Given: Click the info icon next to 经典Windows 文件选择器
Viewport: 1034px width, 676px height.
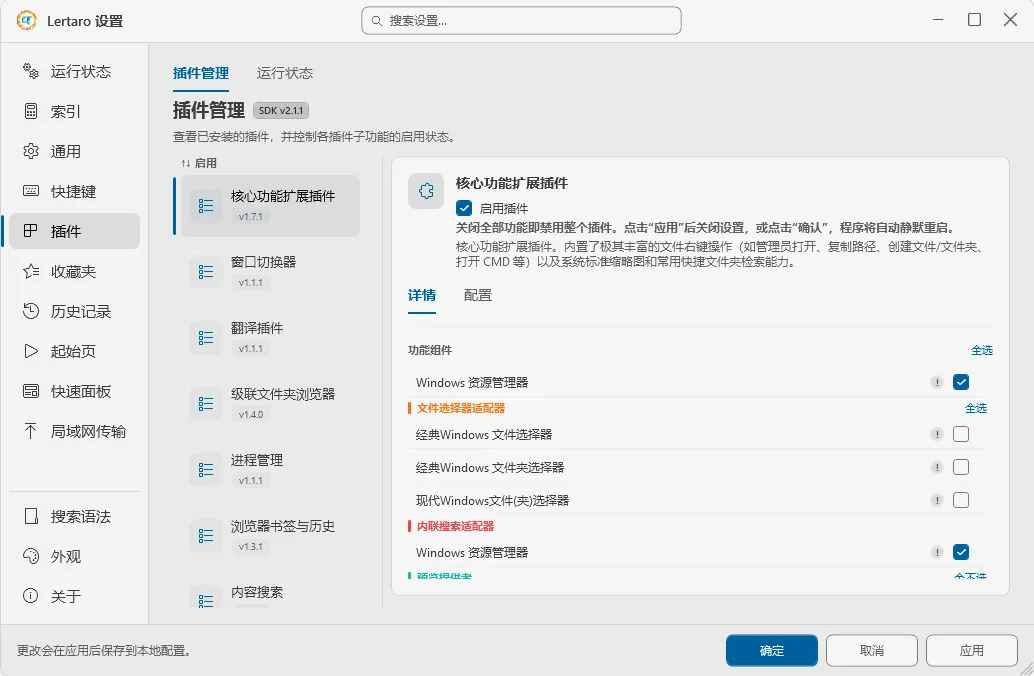Looking at the screenshot, I should [936, 434].
